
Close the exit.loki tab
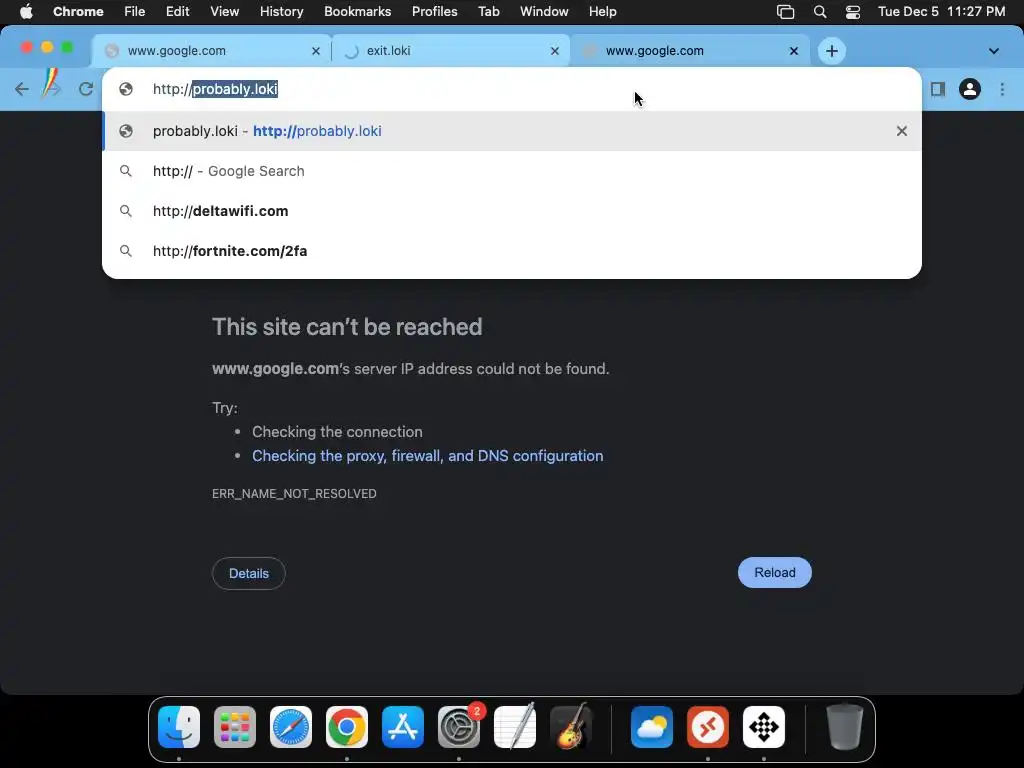coord(554,51)
